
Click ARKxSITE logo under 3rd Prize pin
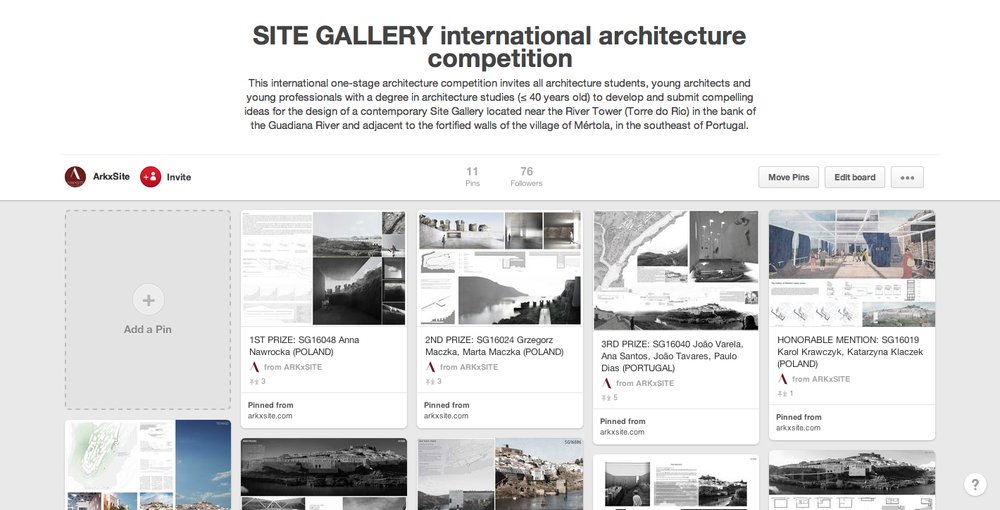pos(606,383)
